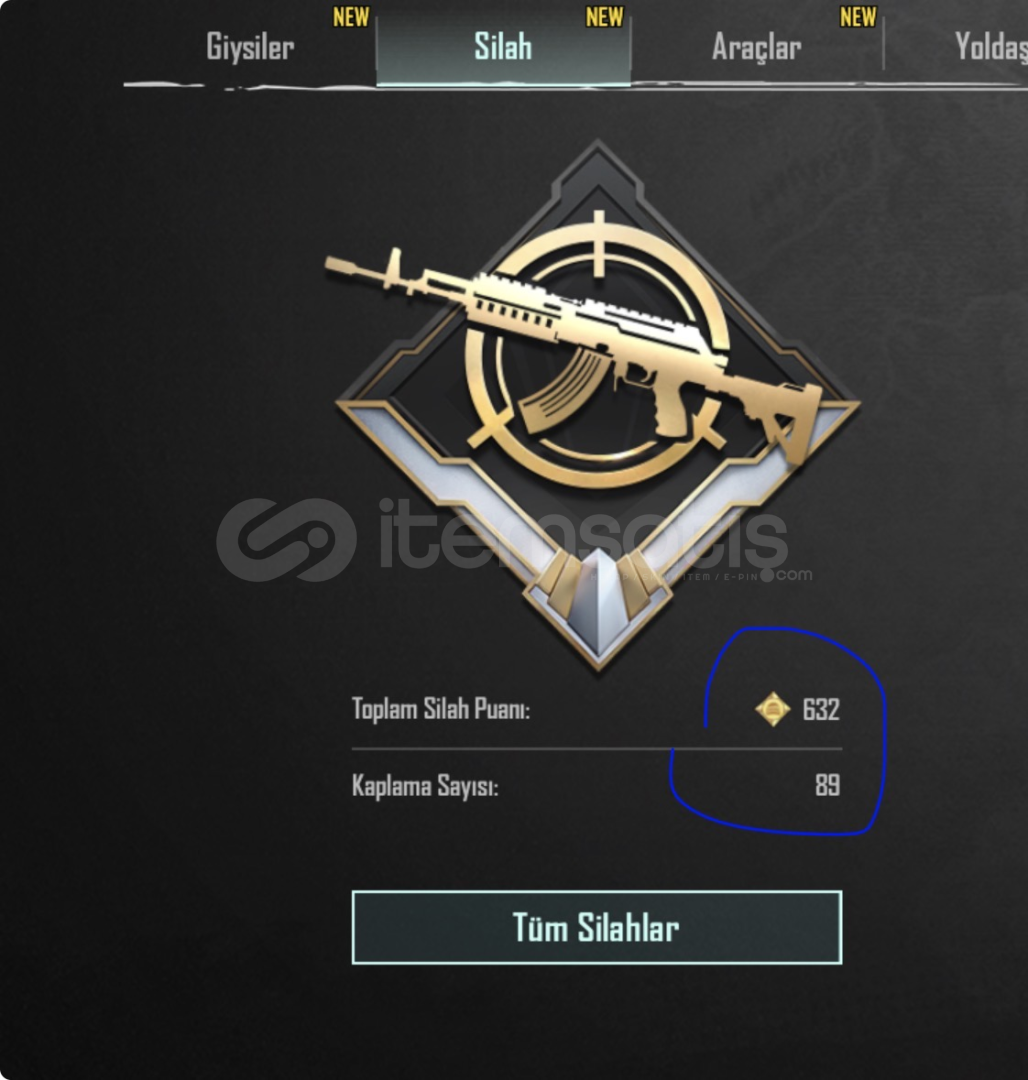The image size is (1028, 1080).
Task: Click the NEW badge above Giysiler
Action: point(351,17)
